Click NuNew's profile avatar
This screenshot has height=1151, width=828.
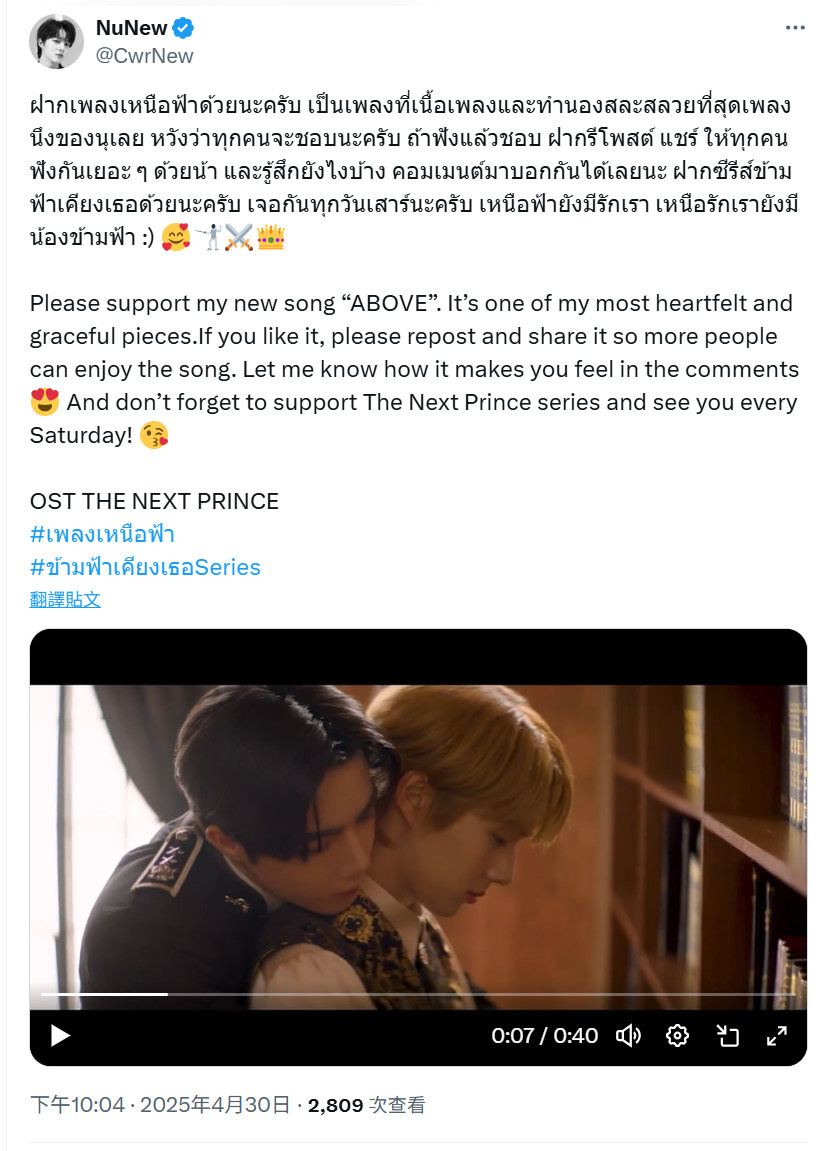coord(57,41)
